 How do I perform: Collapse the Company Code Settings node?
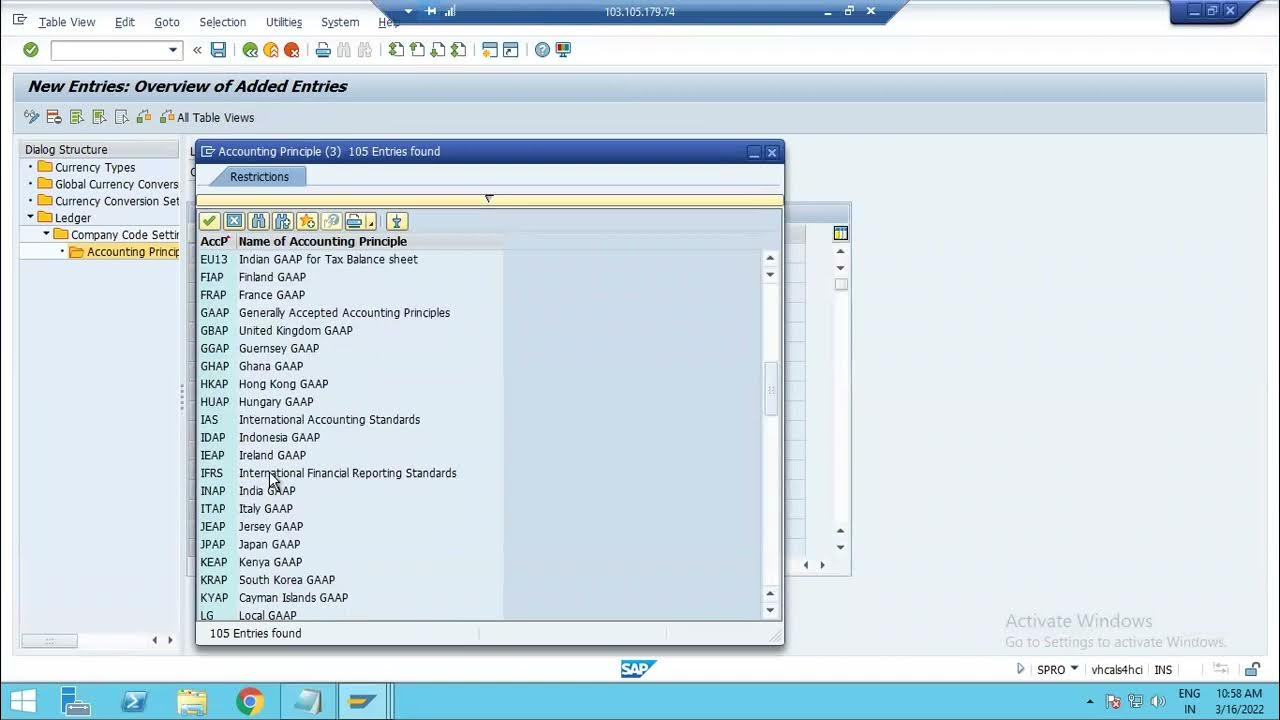(x=46, y=234)
